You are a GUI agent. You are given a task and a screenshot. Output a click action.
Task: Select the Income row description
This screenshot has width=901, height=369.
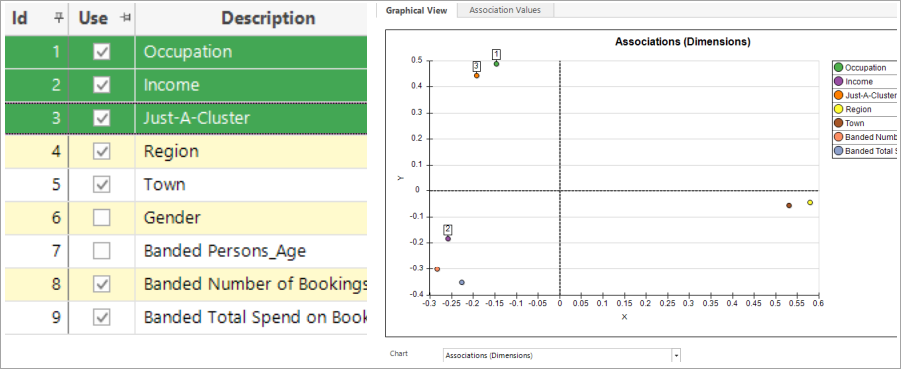pyautogui.click(x=172, y=86)
